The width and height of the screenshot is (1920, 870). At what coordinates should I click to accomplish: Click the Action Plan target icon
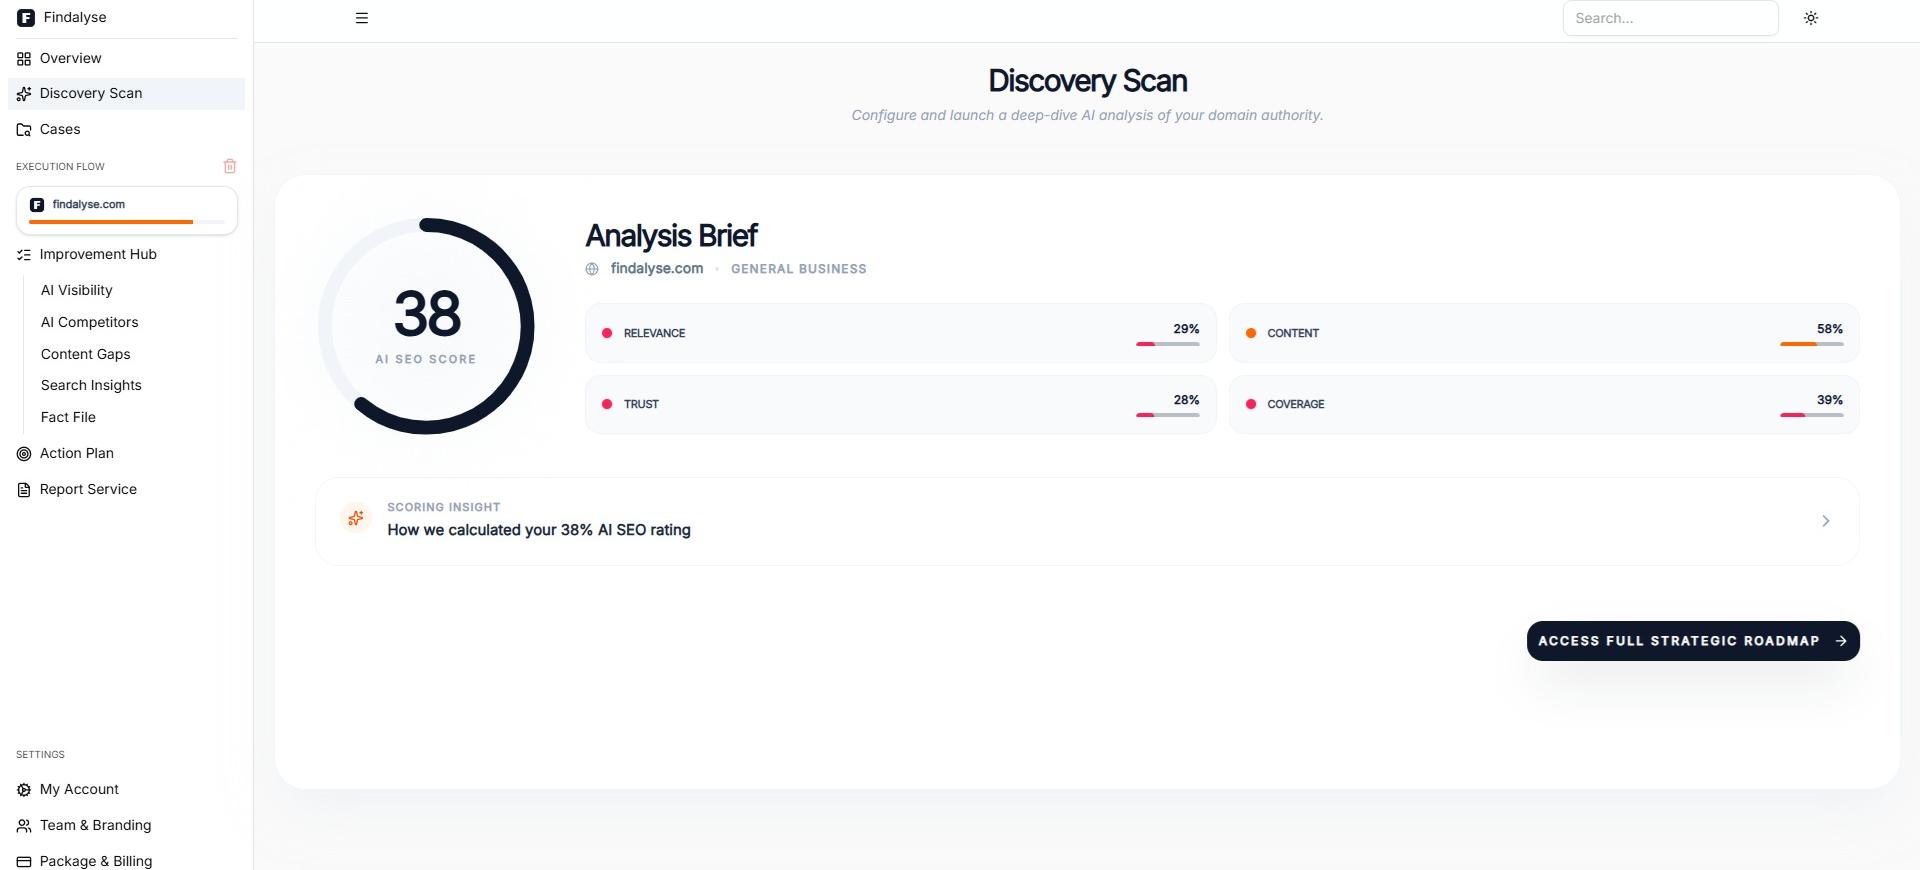24,454
